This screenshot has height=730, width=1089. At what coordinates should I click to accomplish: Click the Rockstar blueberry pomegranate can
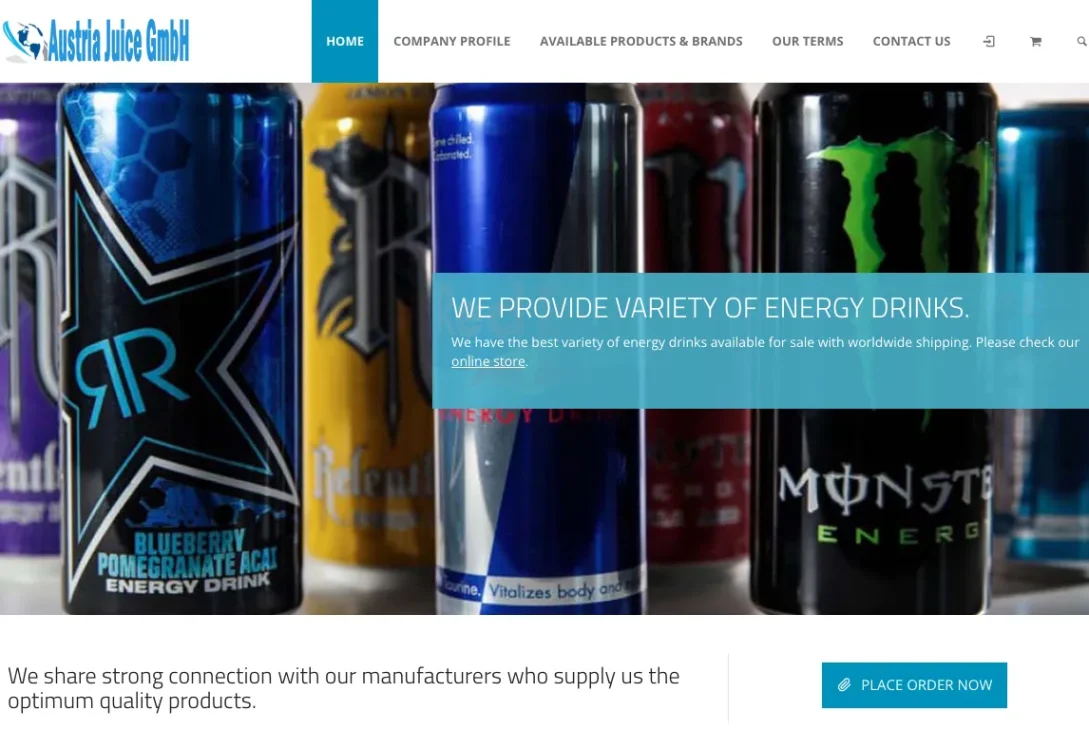pyautogui.click(x=181, y=349)
